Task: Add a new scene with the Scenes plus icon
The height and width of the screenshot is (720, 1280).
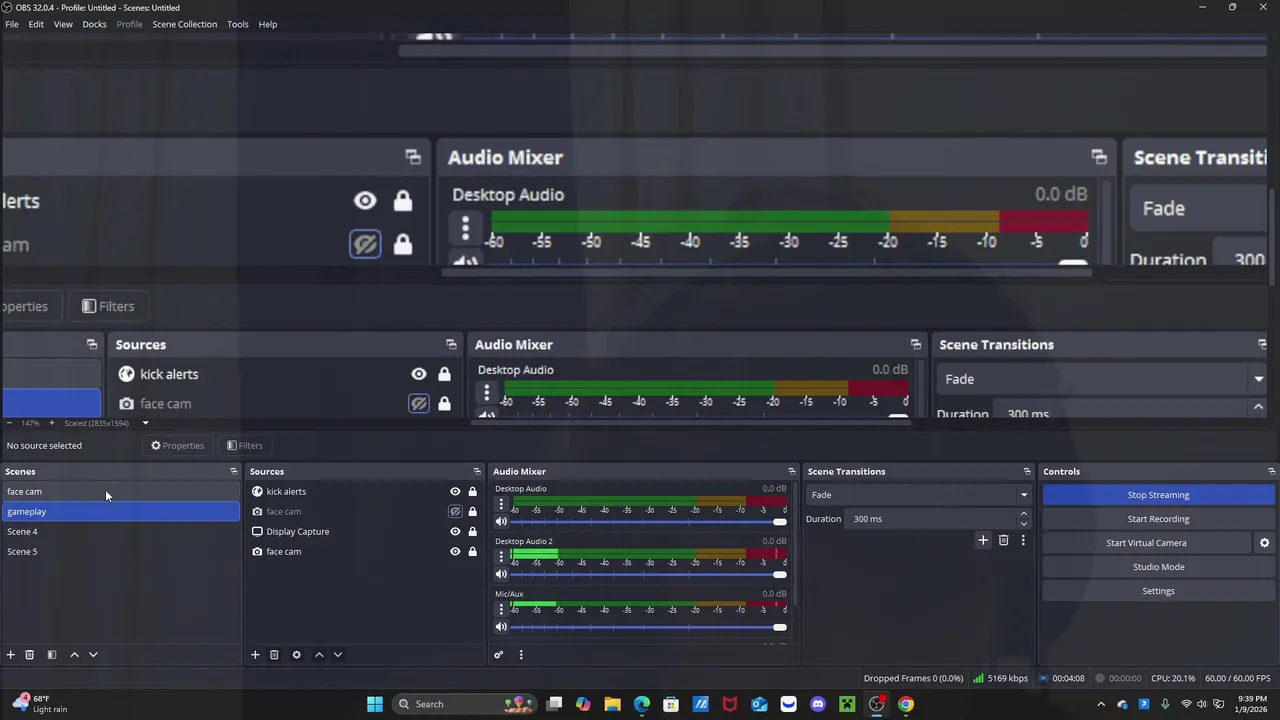Action: (10, 655)
